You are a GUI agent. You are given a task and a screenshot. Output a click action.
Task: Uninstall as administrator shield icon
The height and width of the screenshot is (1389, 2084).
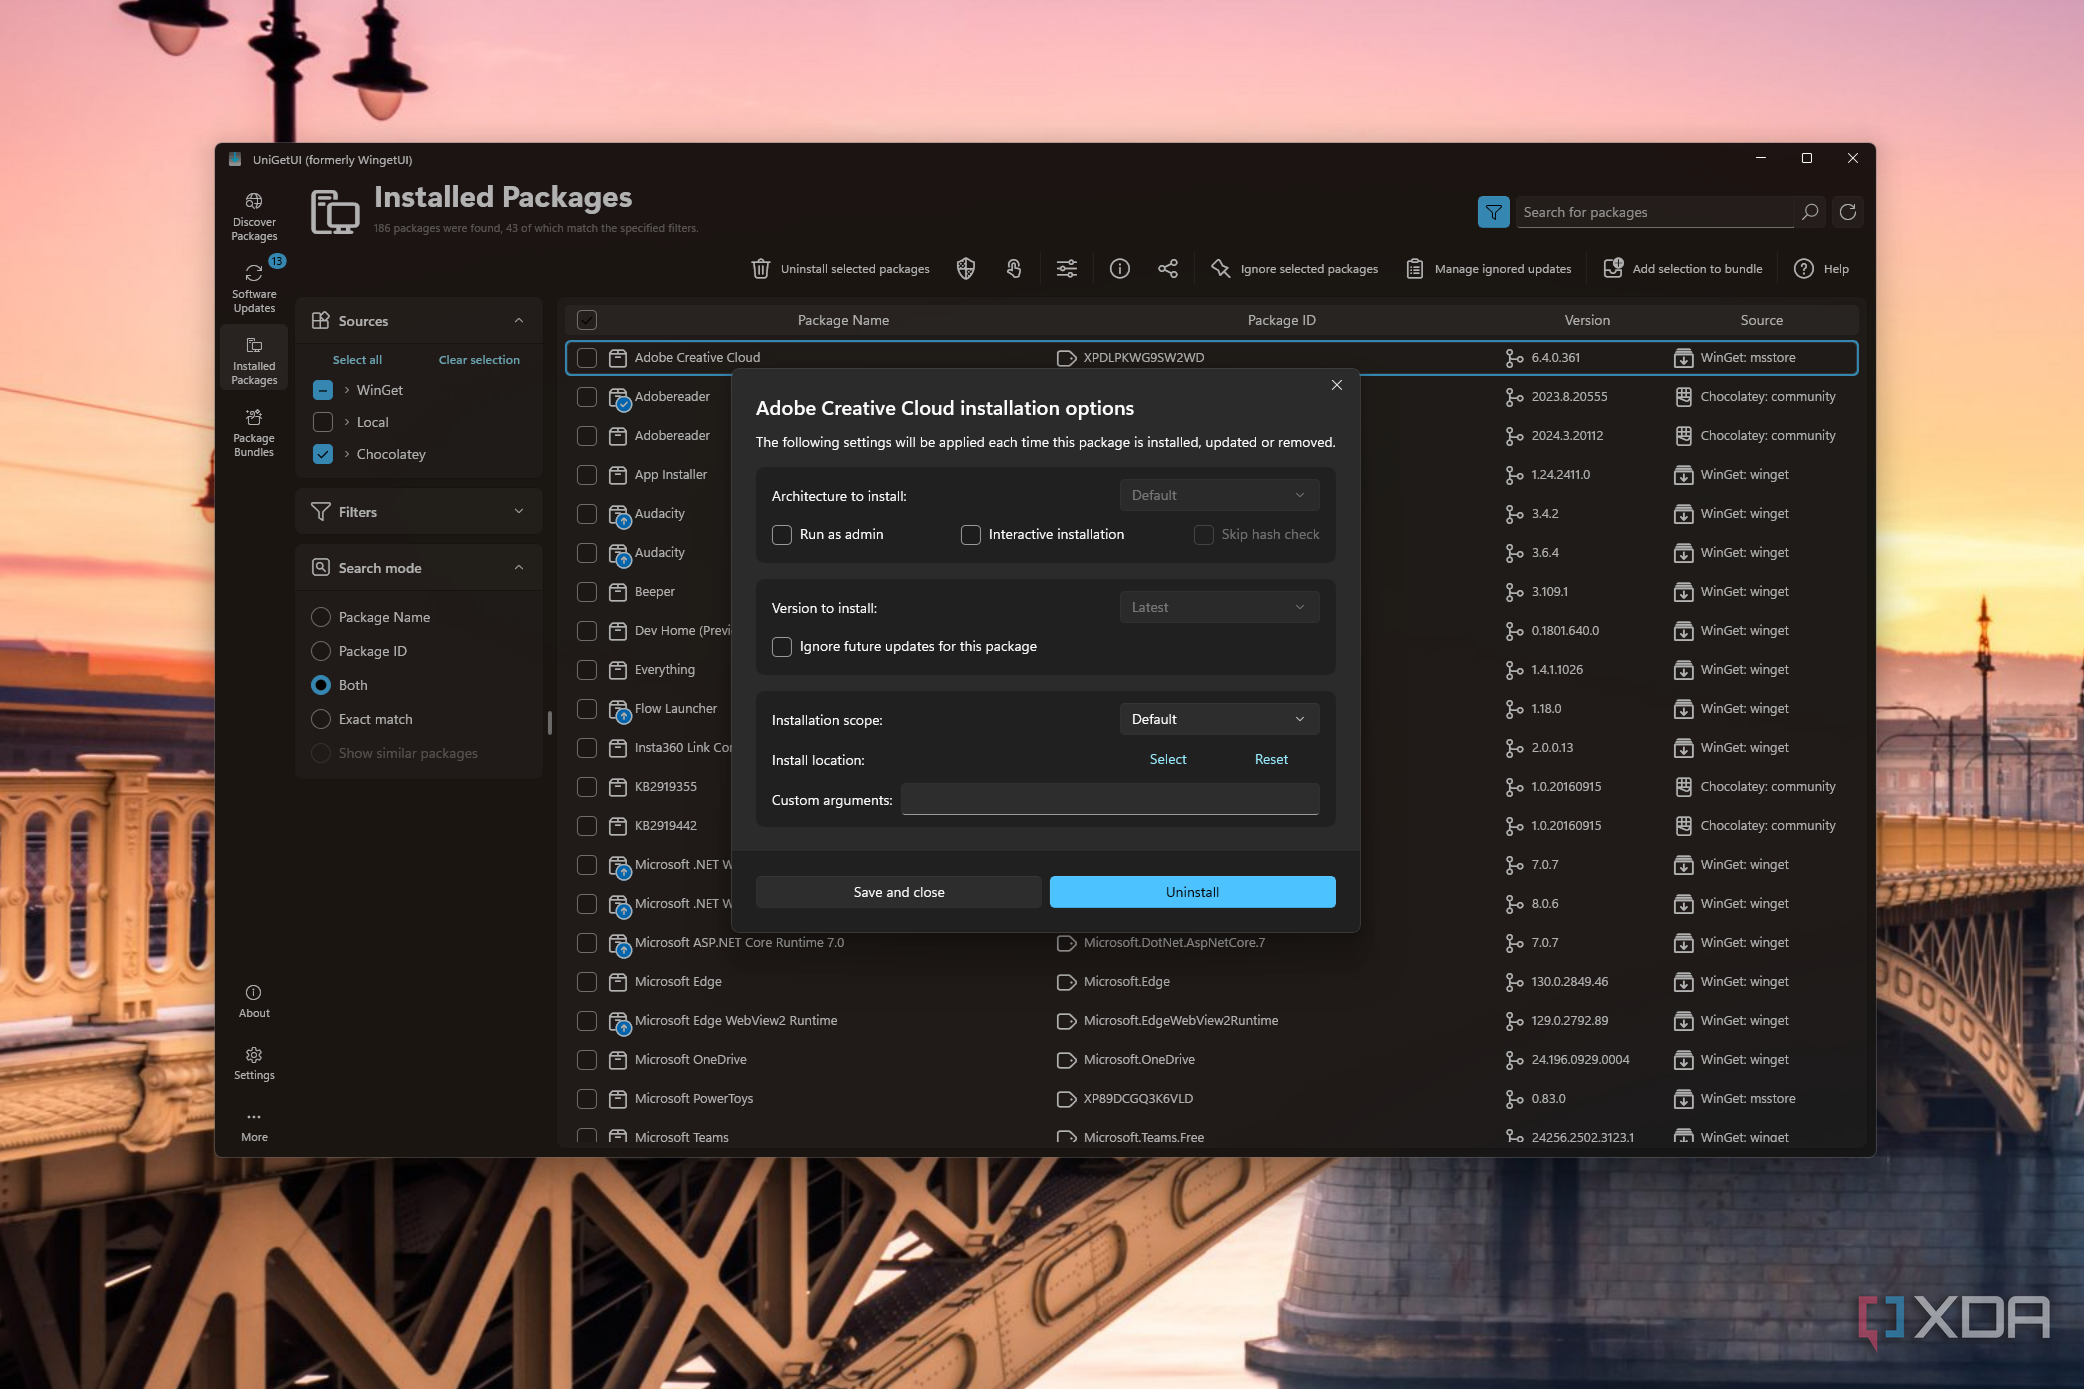tap(965, 268)
